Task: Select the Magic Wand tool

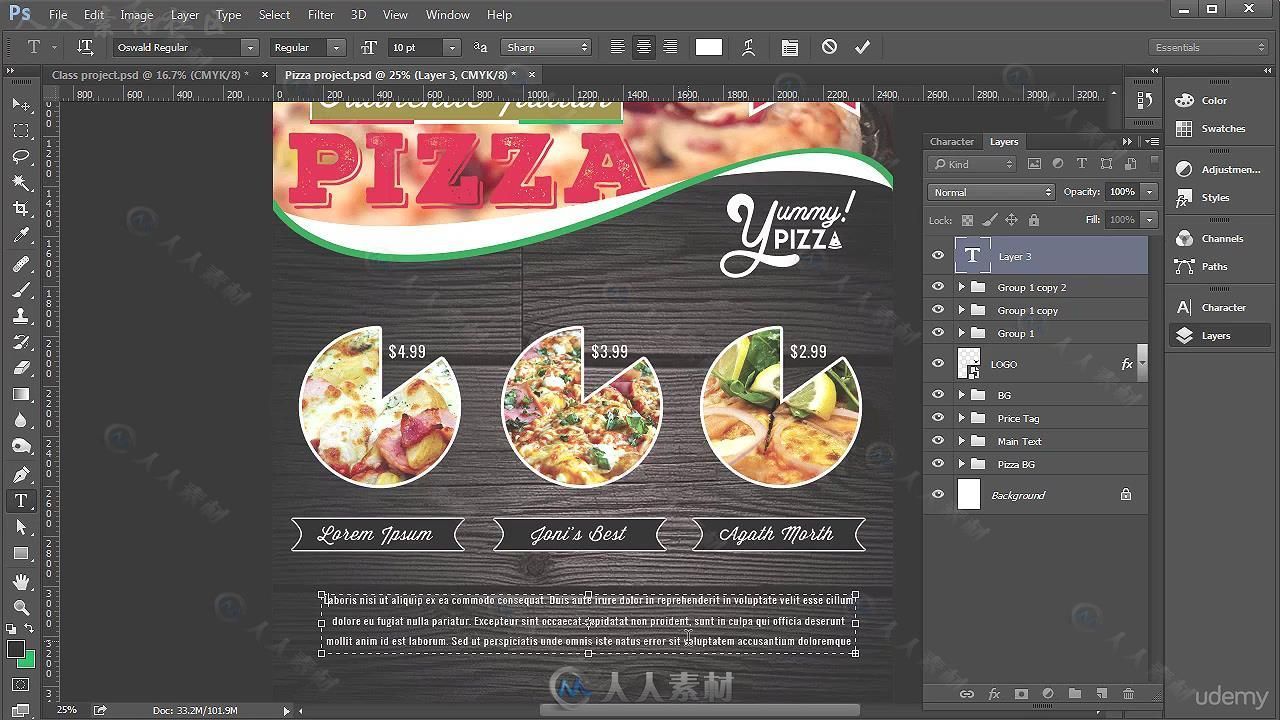Action: 21,183
